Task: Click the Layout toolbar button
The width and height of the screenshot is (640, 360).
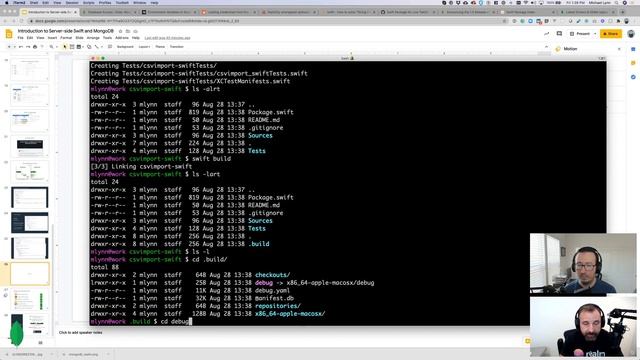Action: (144, 47)
